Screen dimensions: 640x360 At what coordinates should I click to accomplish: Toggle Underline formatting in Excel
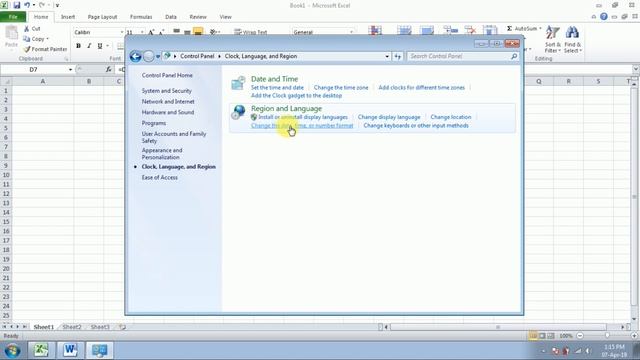pos(100,46)
